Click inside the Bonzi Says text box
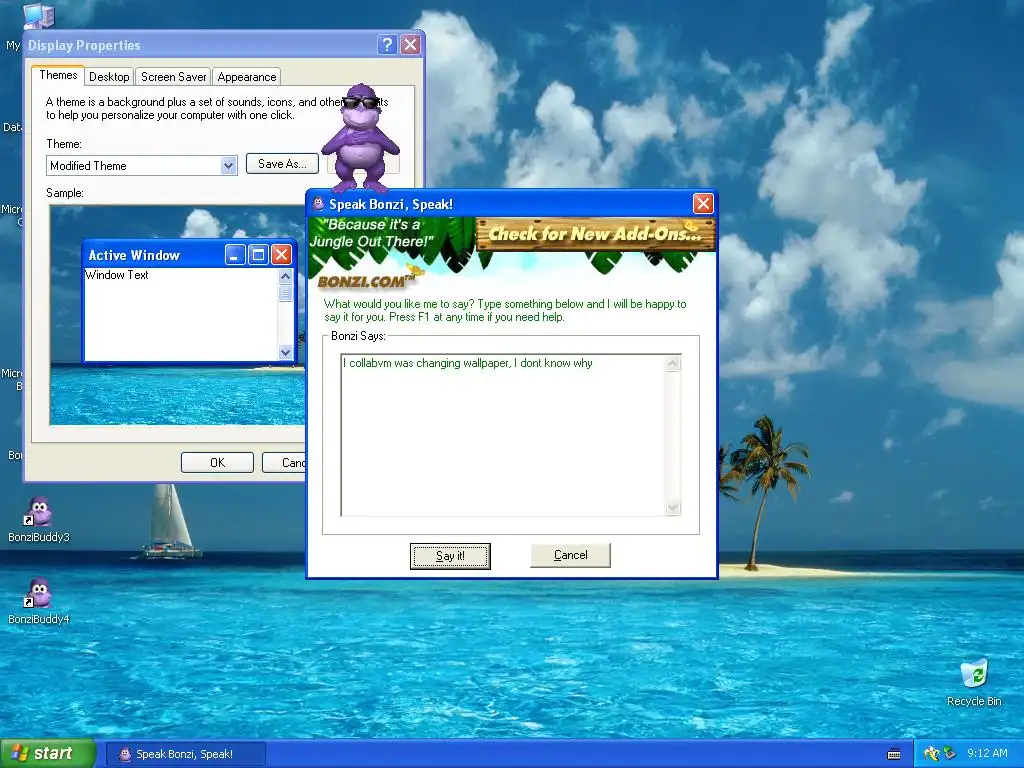1024x768 pixels. [503, 435]
